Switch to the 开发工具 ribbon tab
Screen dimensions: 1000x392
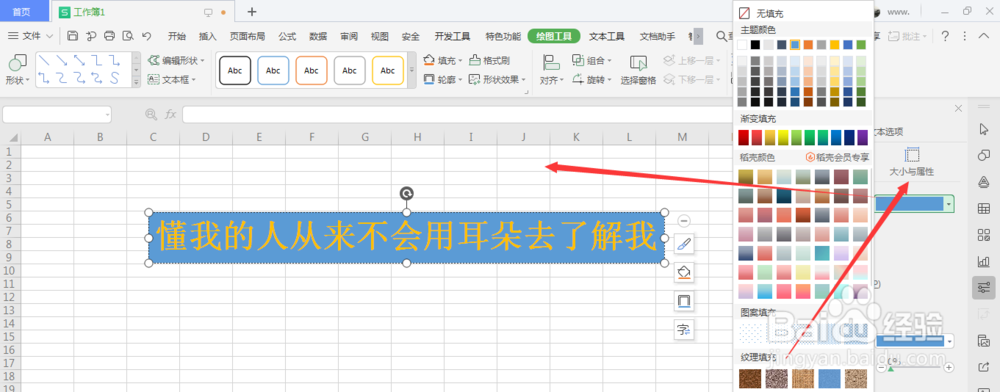(x=452, y=36)
